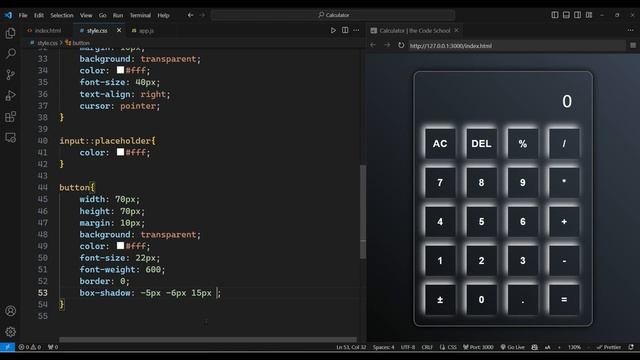The height and width of the screenshot is (360, 640).
Task: Close the Calculator preview tab
Action: (x=457, y=30)
